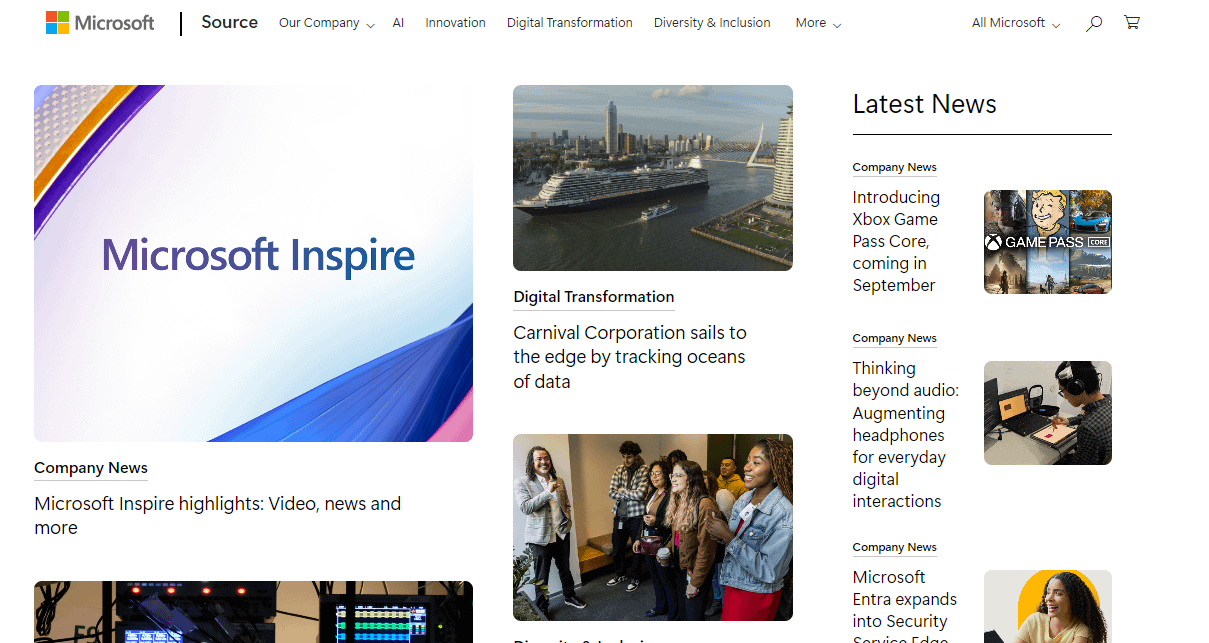Select the AI menu item
Screen dimensions: 1209x643
[398, 23]
